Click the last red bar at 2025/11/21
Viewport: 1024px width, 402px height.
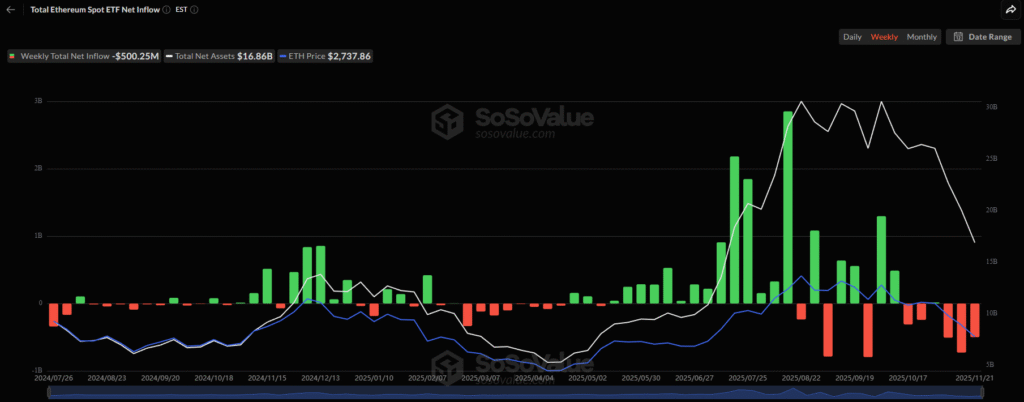[x=974, y=320]
